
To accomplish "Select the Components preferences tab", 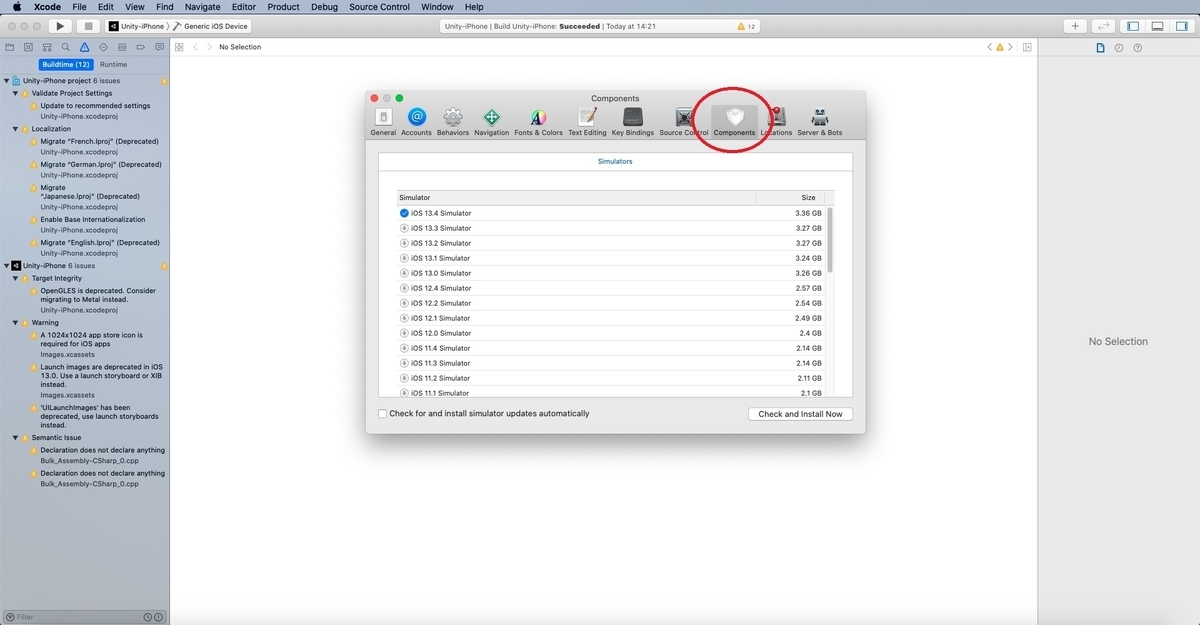I will coord(734,122).
